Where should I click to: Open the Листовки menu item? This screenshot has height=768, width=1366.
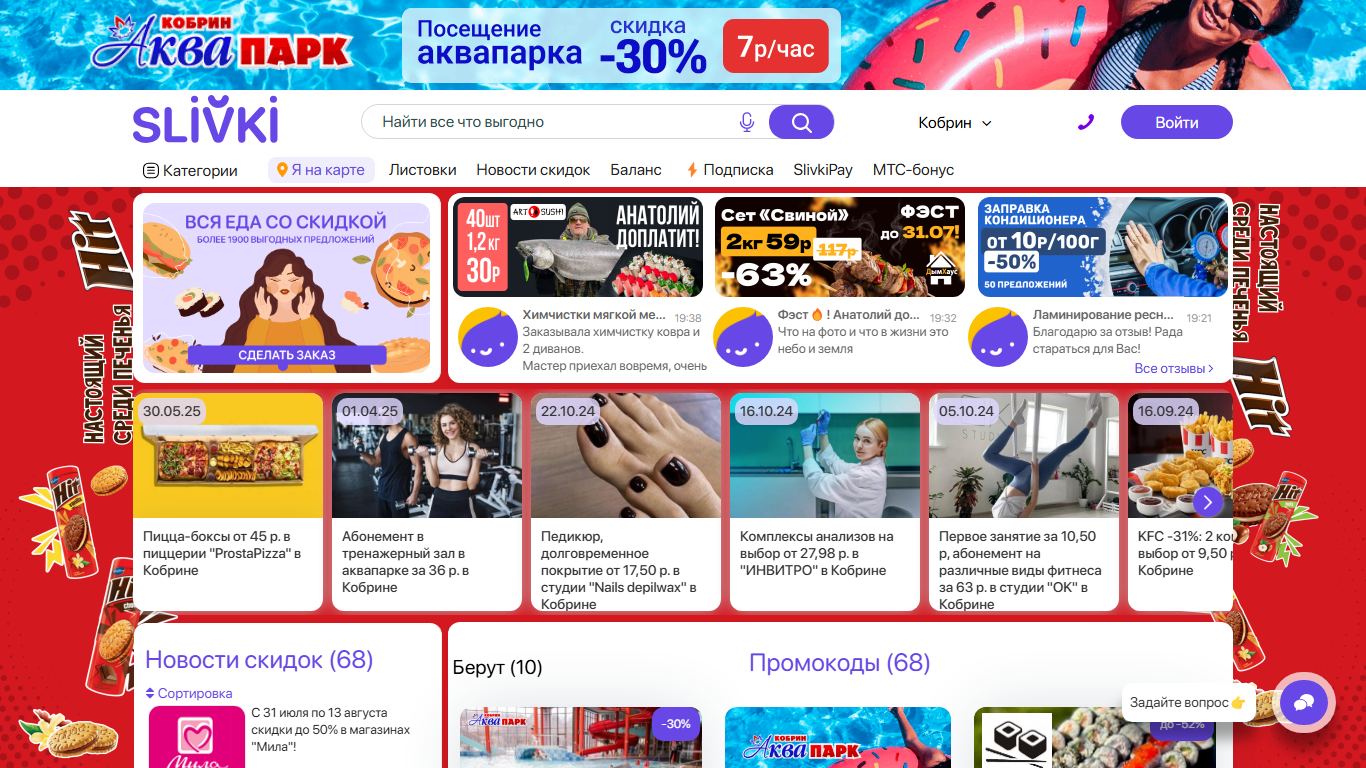pos(423,170)
